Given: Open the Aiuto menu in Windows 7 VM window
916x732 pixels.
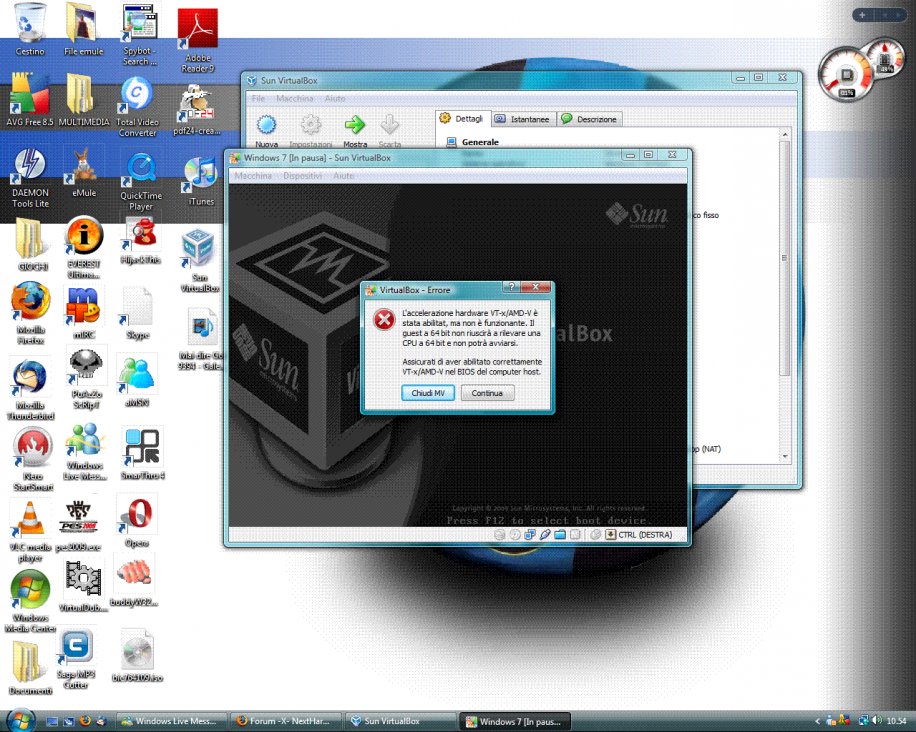Looking at the screenshot, I should [x=344, y=176].
